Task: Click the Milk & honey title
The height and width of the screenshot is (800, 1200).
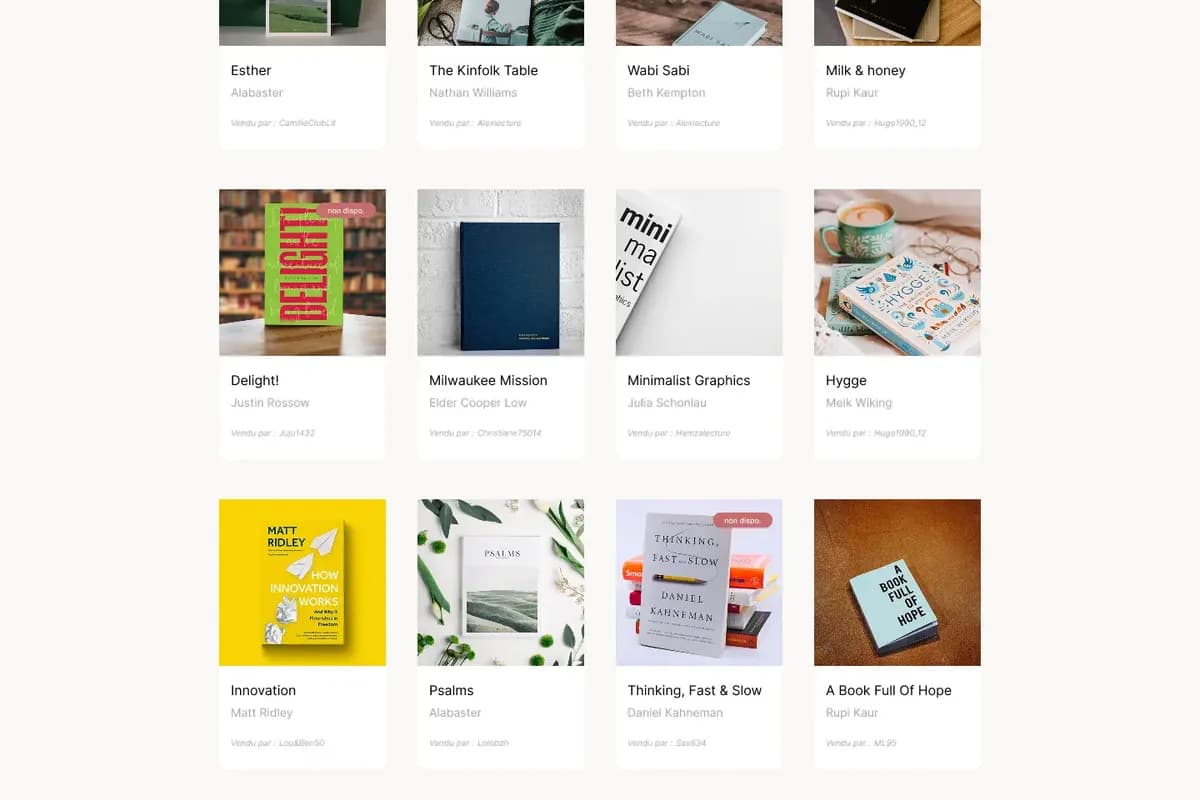Action: [865, 70]
